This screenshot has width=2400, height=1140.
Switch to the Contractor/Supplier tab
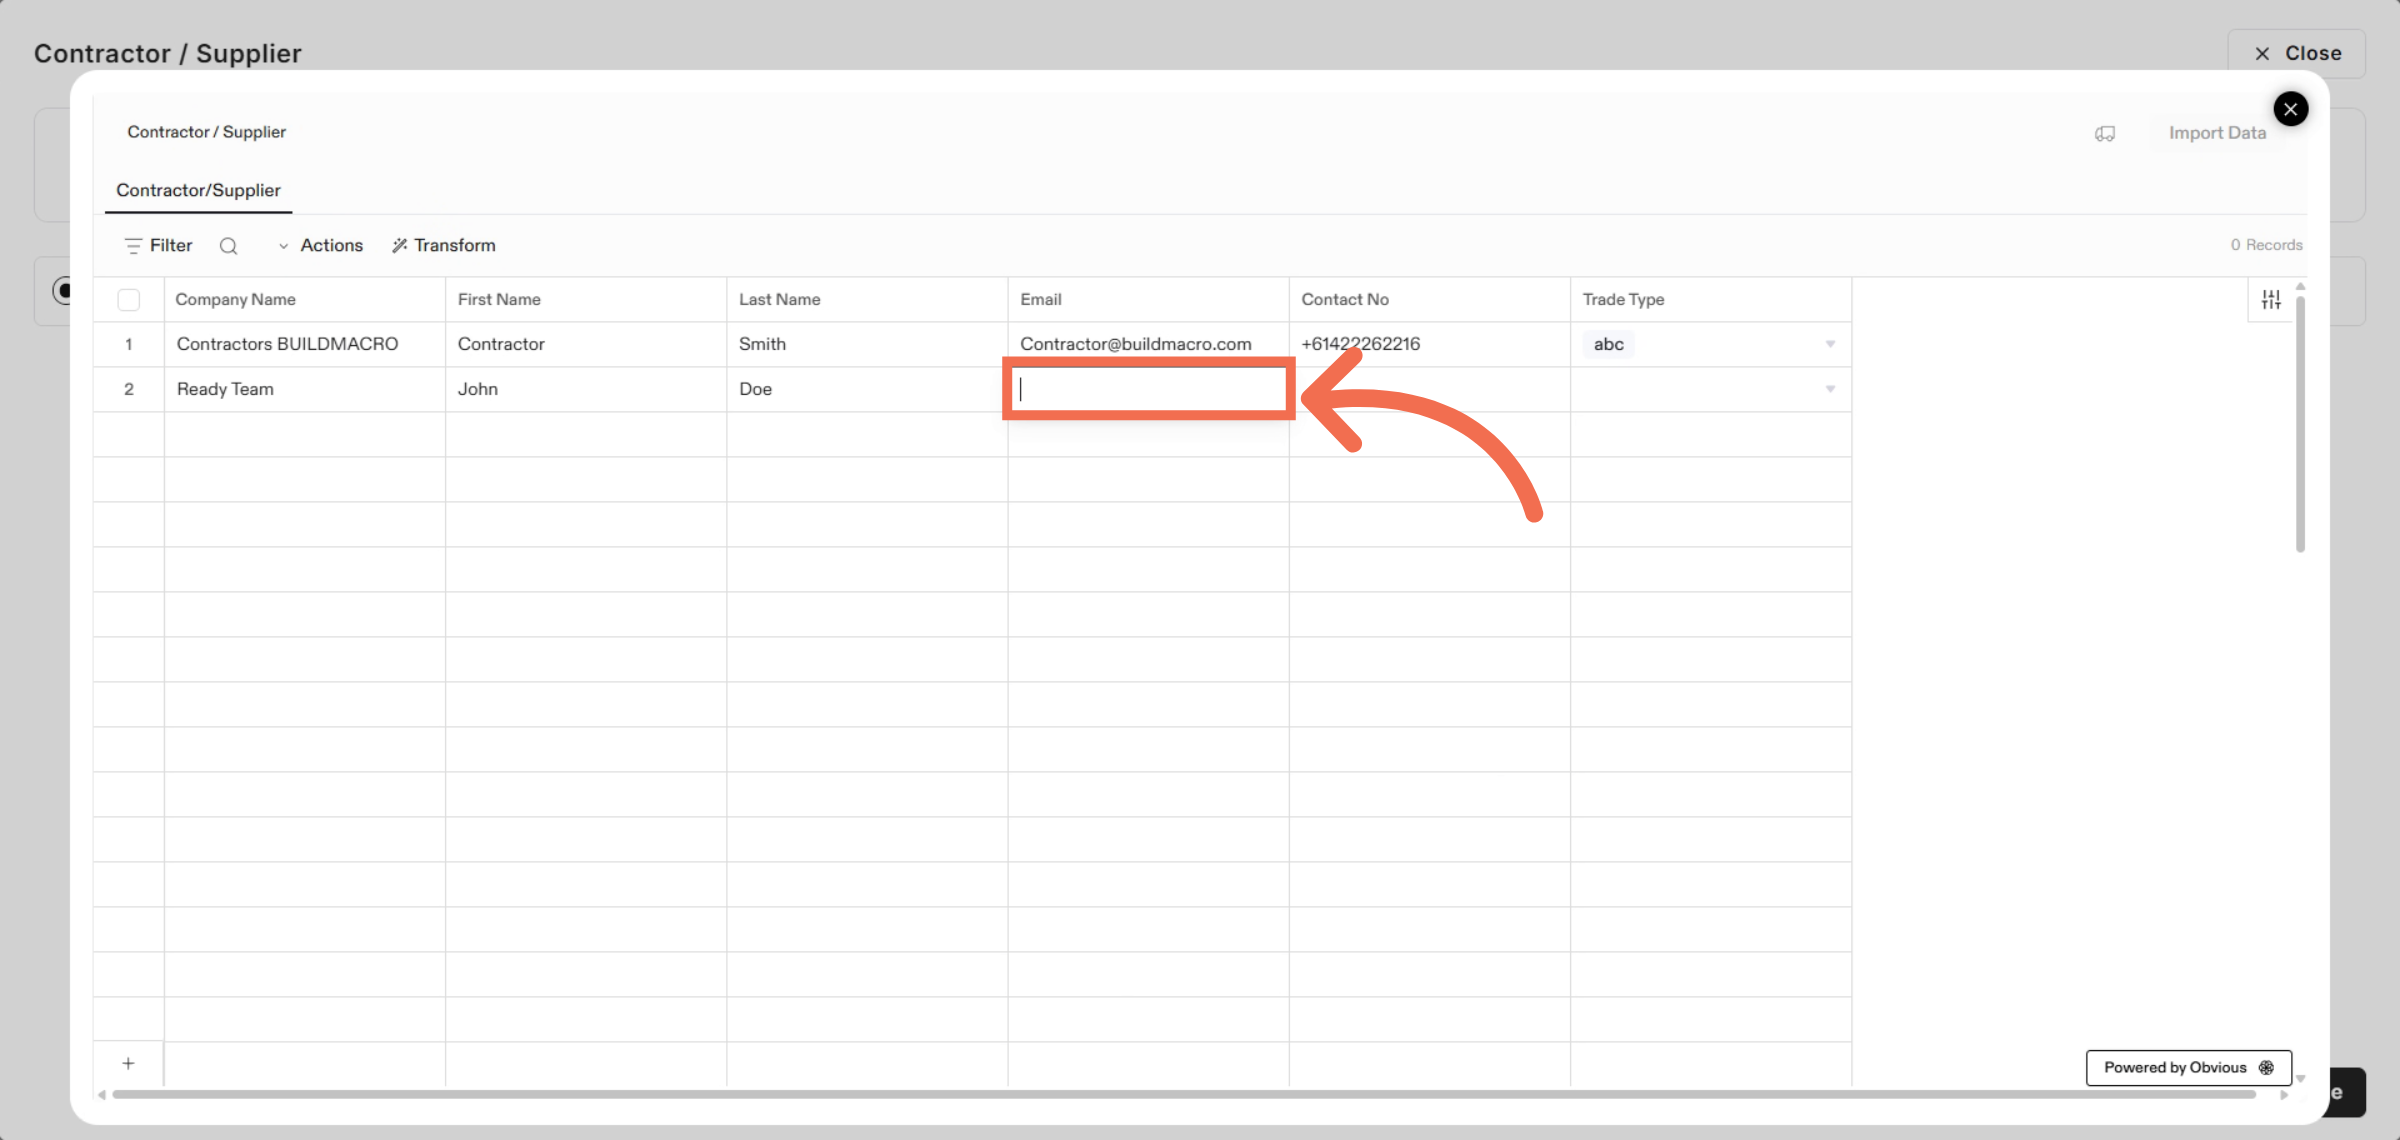(x=198, y=190)
